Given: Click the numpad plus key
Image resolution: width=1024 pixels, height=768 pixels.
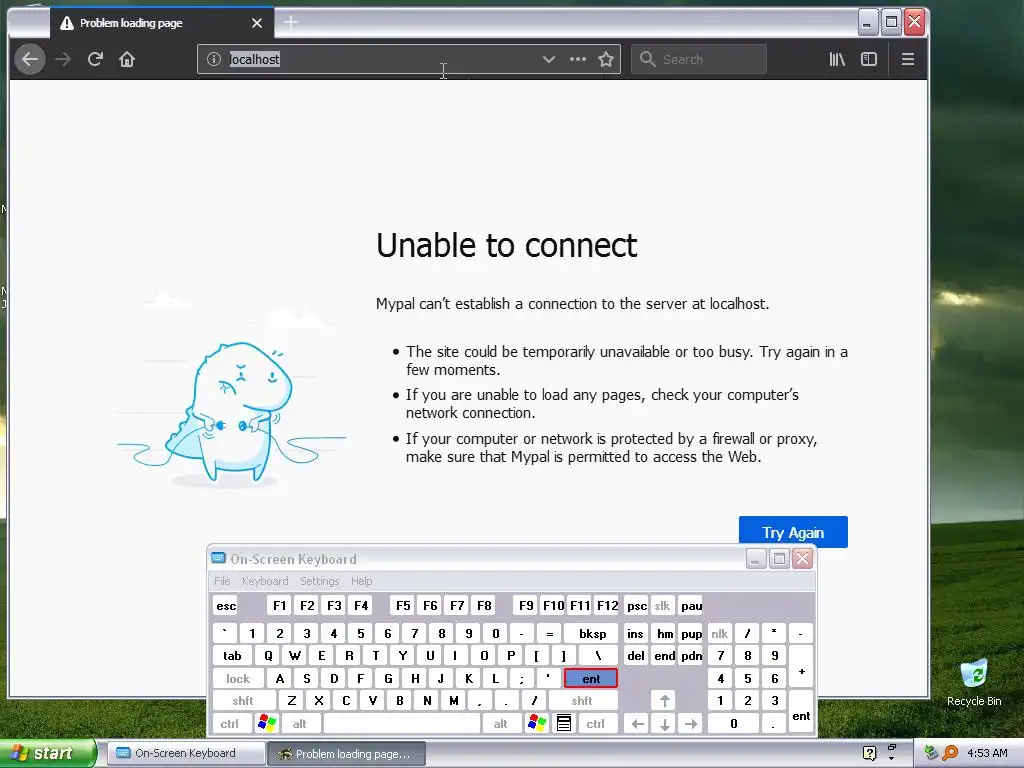Looking at the screenshot, I should point(801,667).
